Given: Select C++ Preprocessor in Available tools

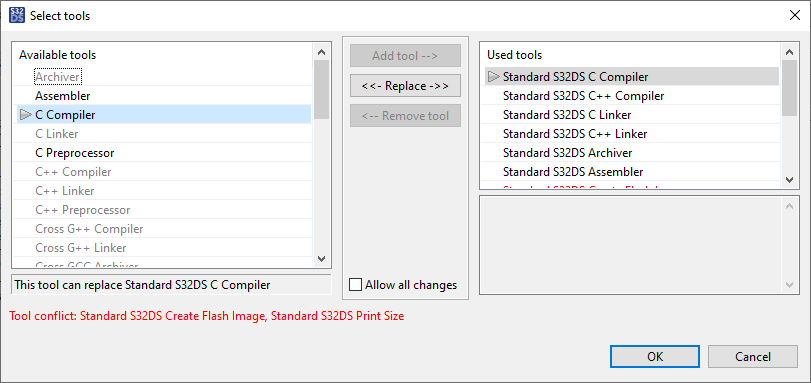Looking at the screenshot, I should pos(83,210).
